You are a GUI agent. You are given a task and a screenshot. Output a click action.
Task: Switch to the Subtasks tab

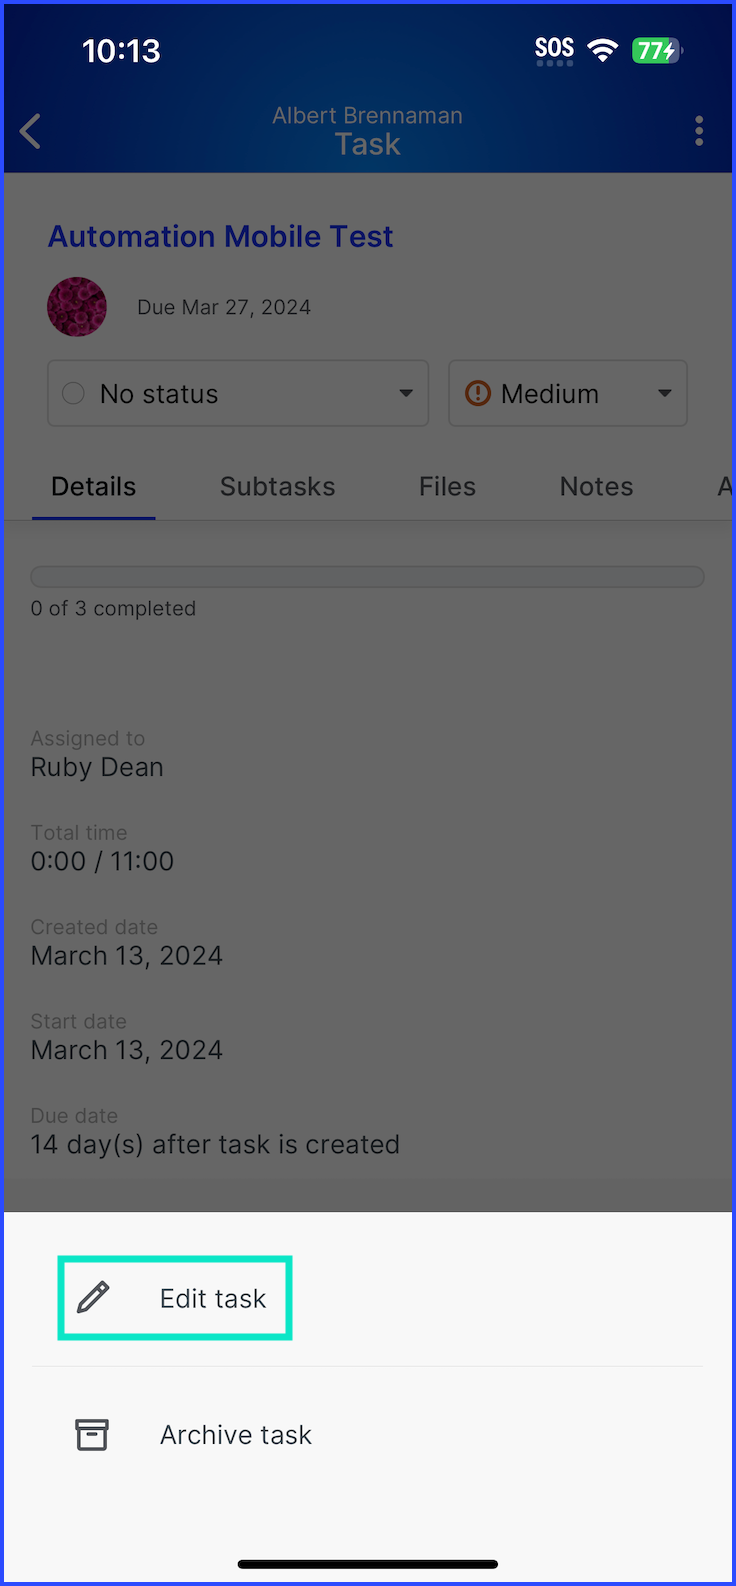277,486
